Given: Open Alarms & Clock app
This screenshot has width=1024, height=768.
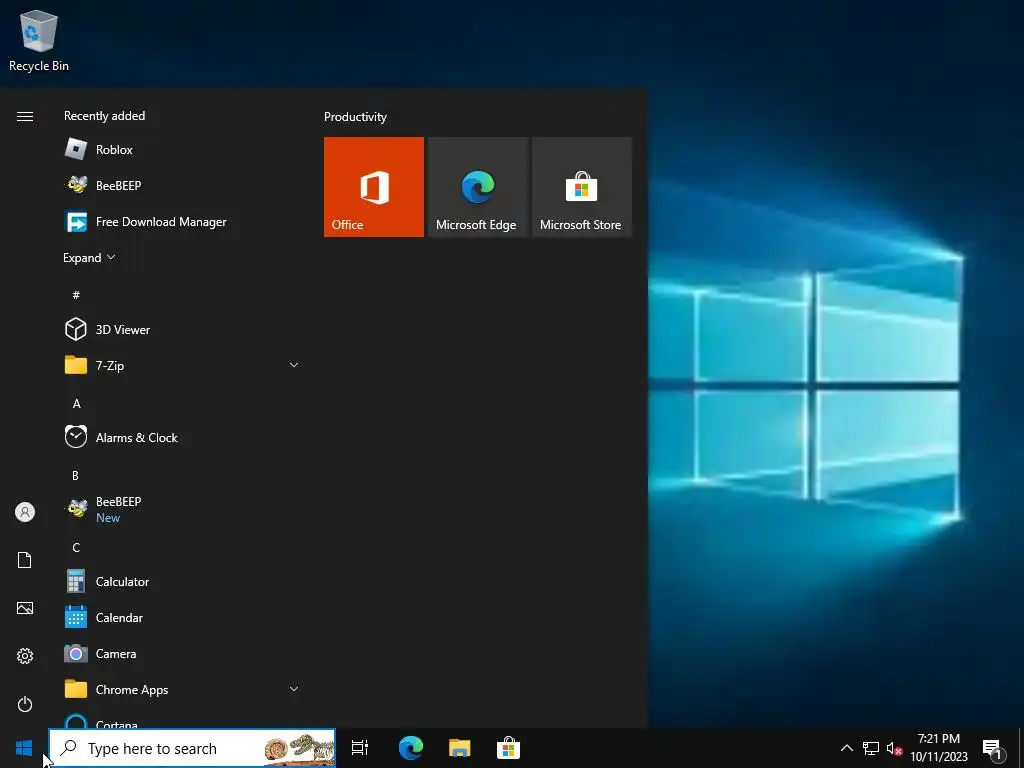Looking at the screenshot, I should [x=182, y=437].
